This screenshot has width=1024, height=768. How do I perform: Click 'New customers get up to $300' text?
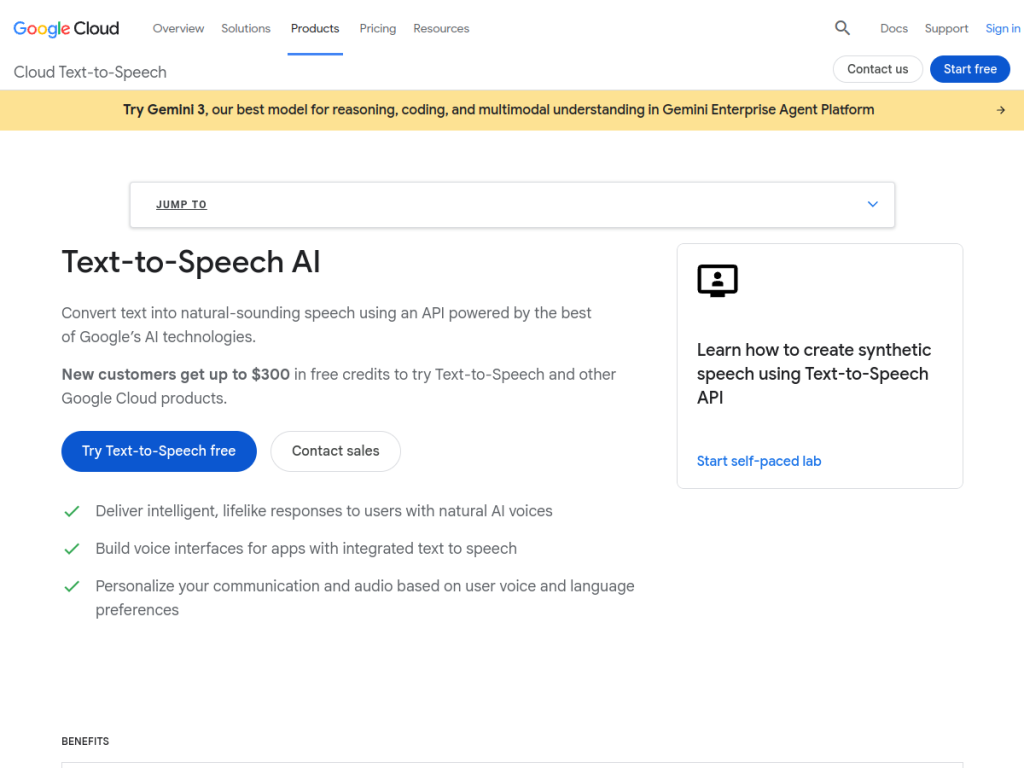click(176, 375)
